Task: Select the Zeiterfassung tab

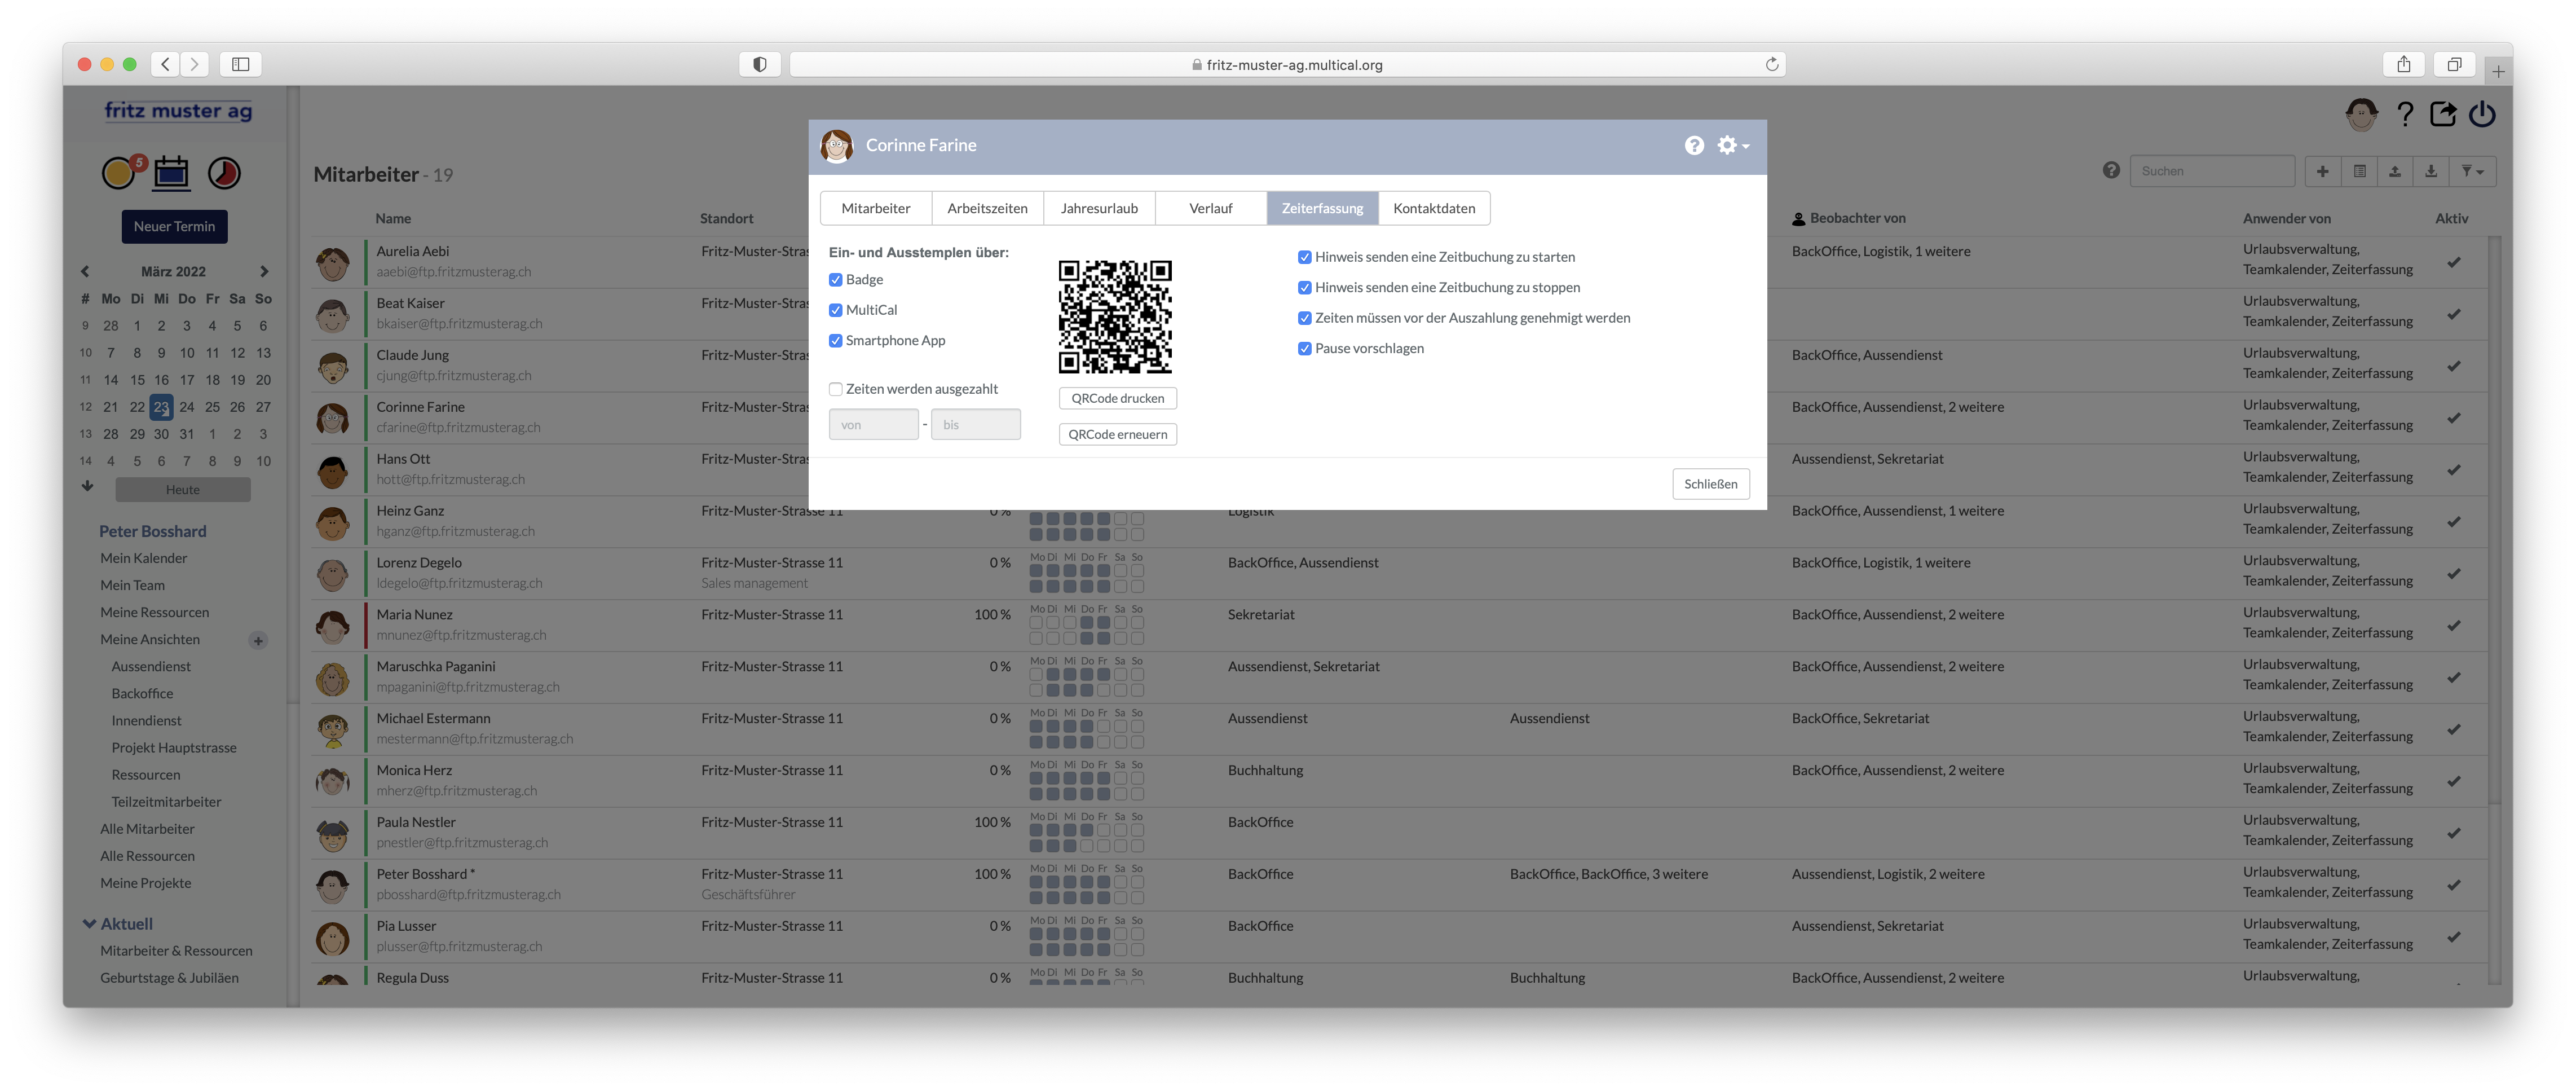Action: pos(1322,208)
